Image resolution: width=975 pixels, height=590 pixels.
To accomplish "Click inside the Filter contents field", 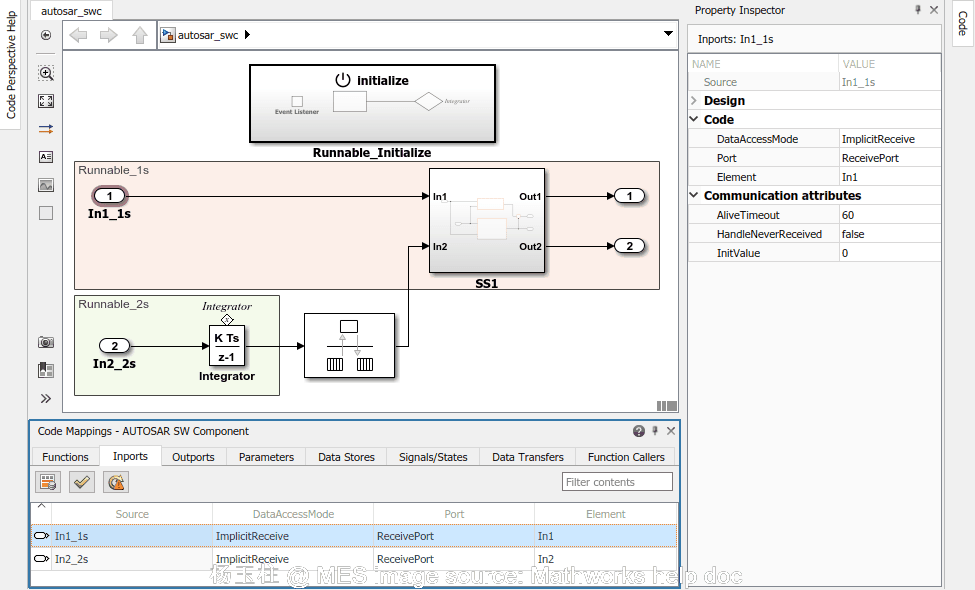I will tap(617, 481).
